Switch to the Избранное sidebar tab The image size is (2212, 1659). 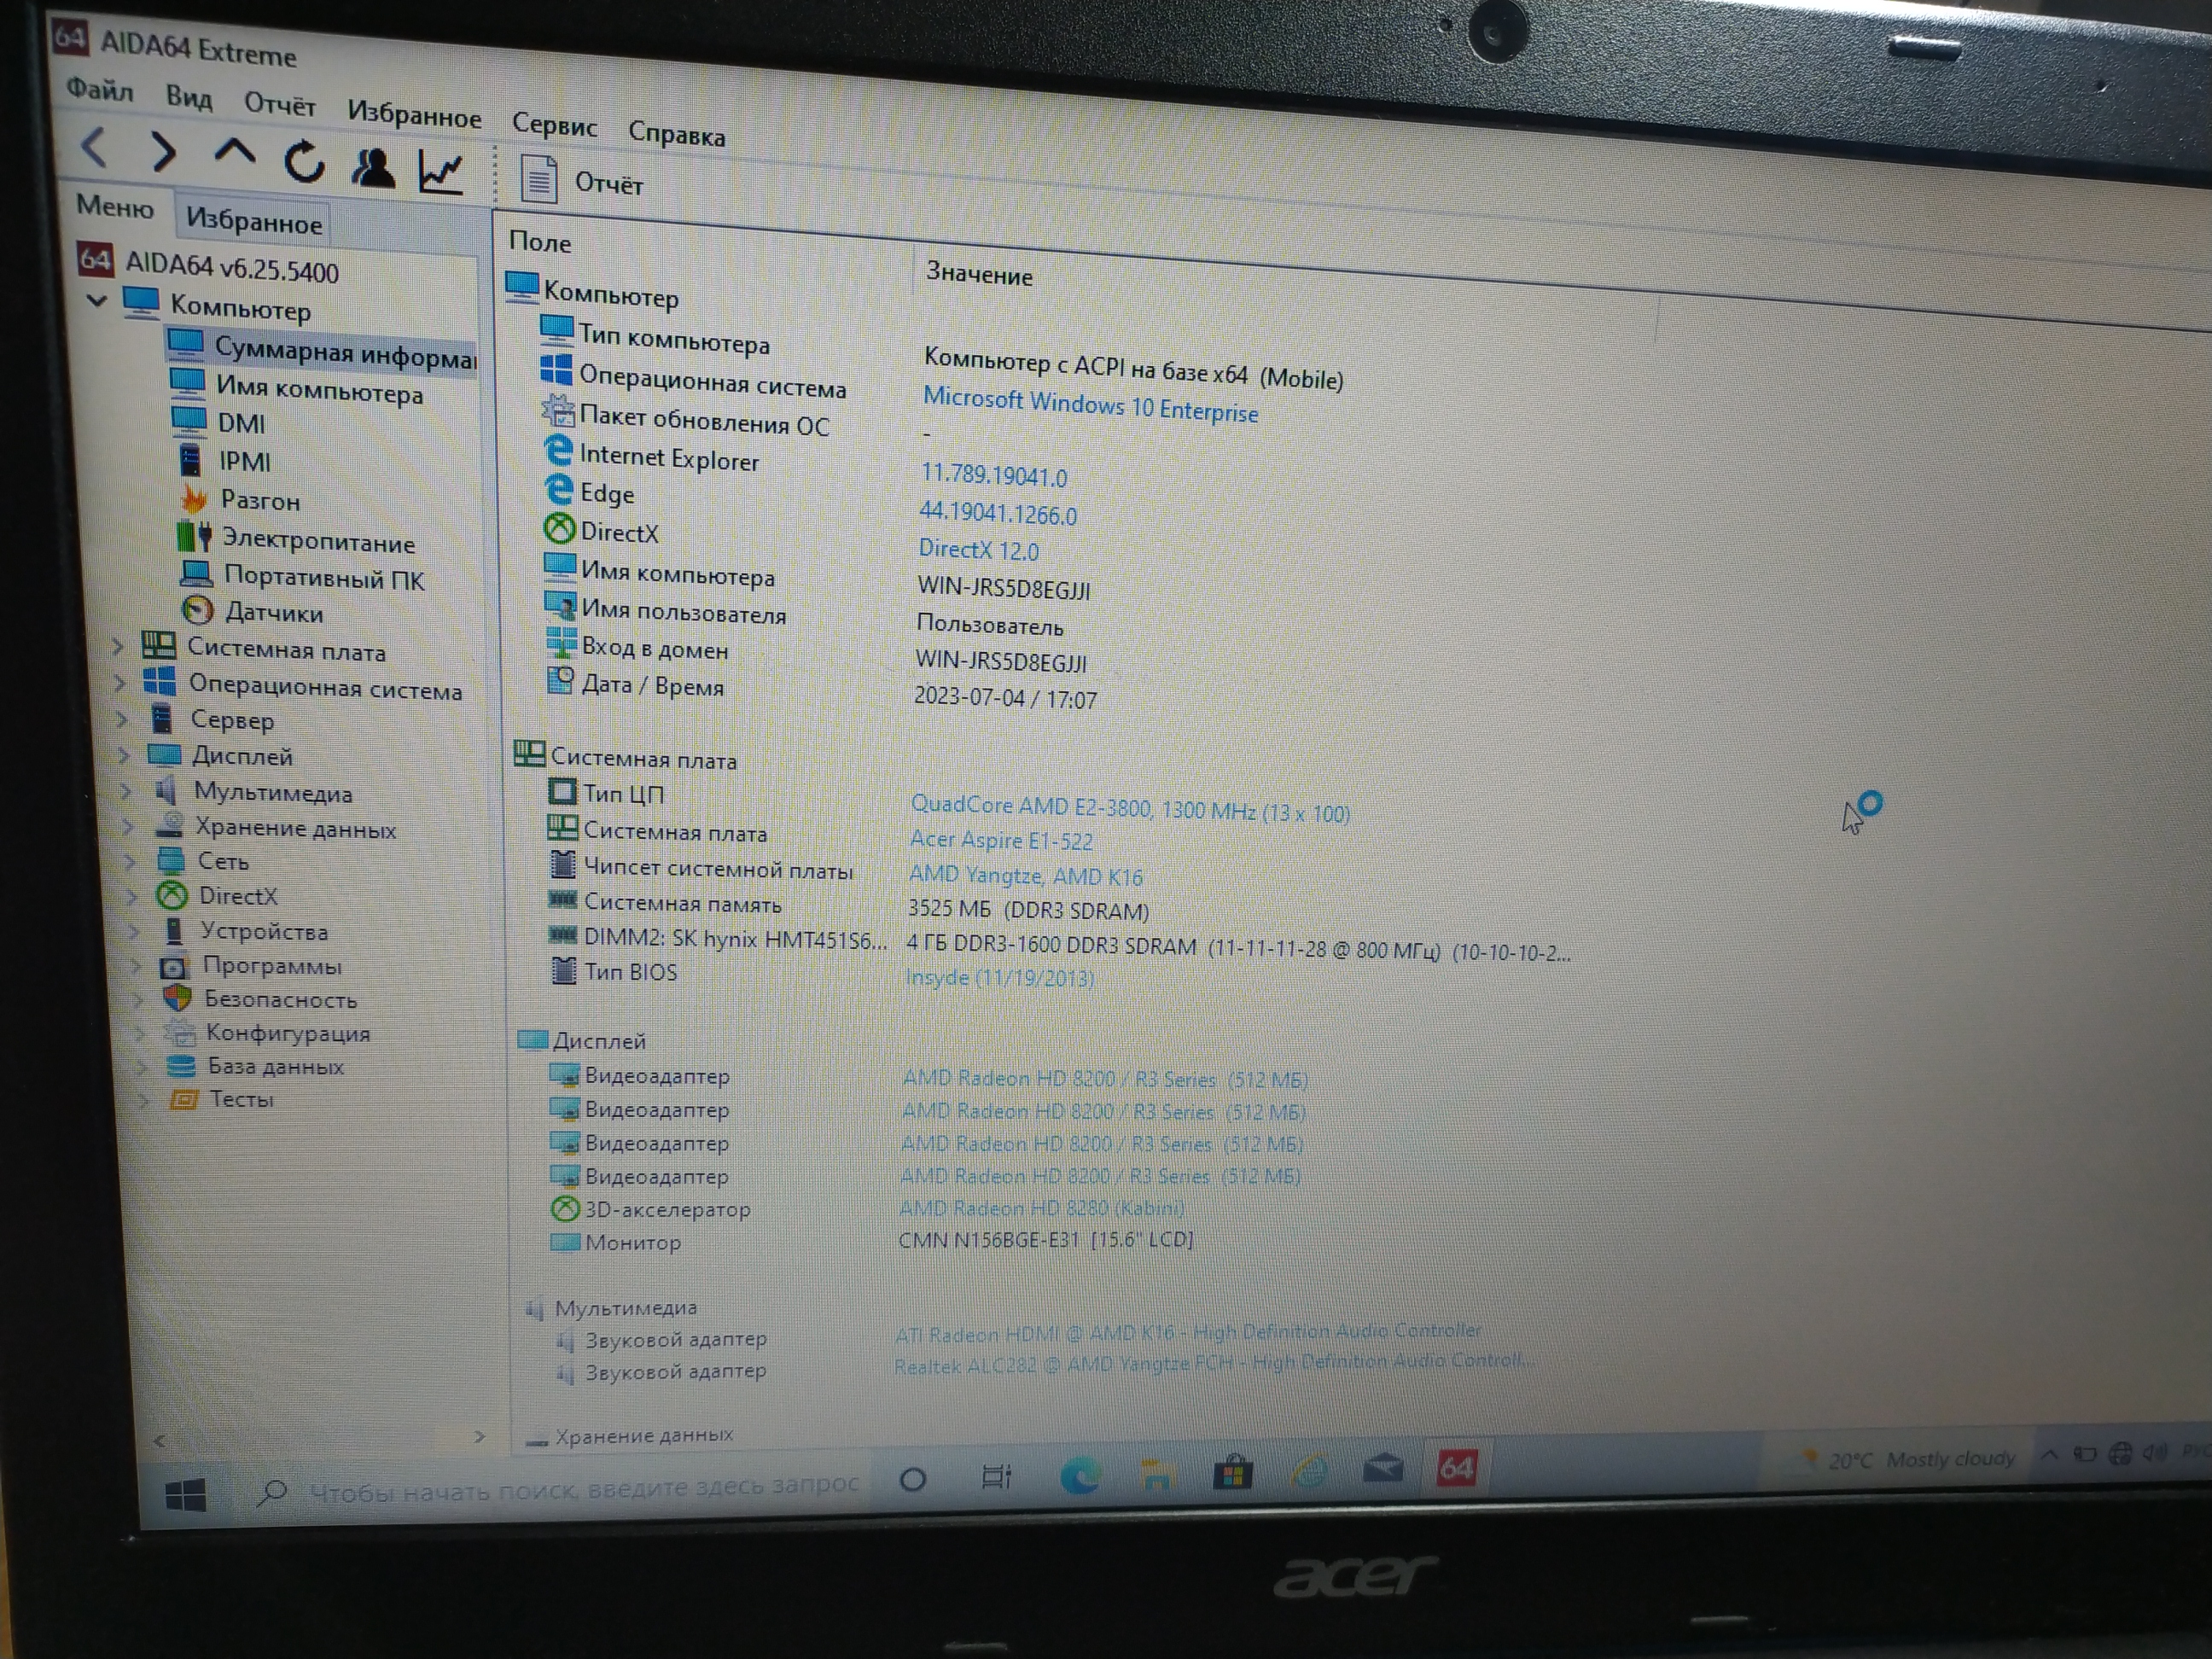tap(254, 220)
